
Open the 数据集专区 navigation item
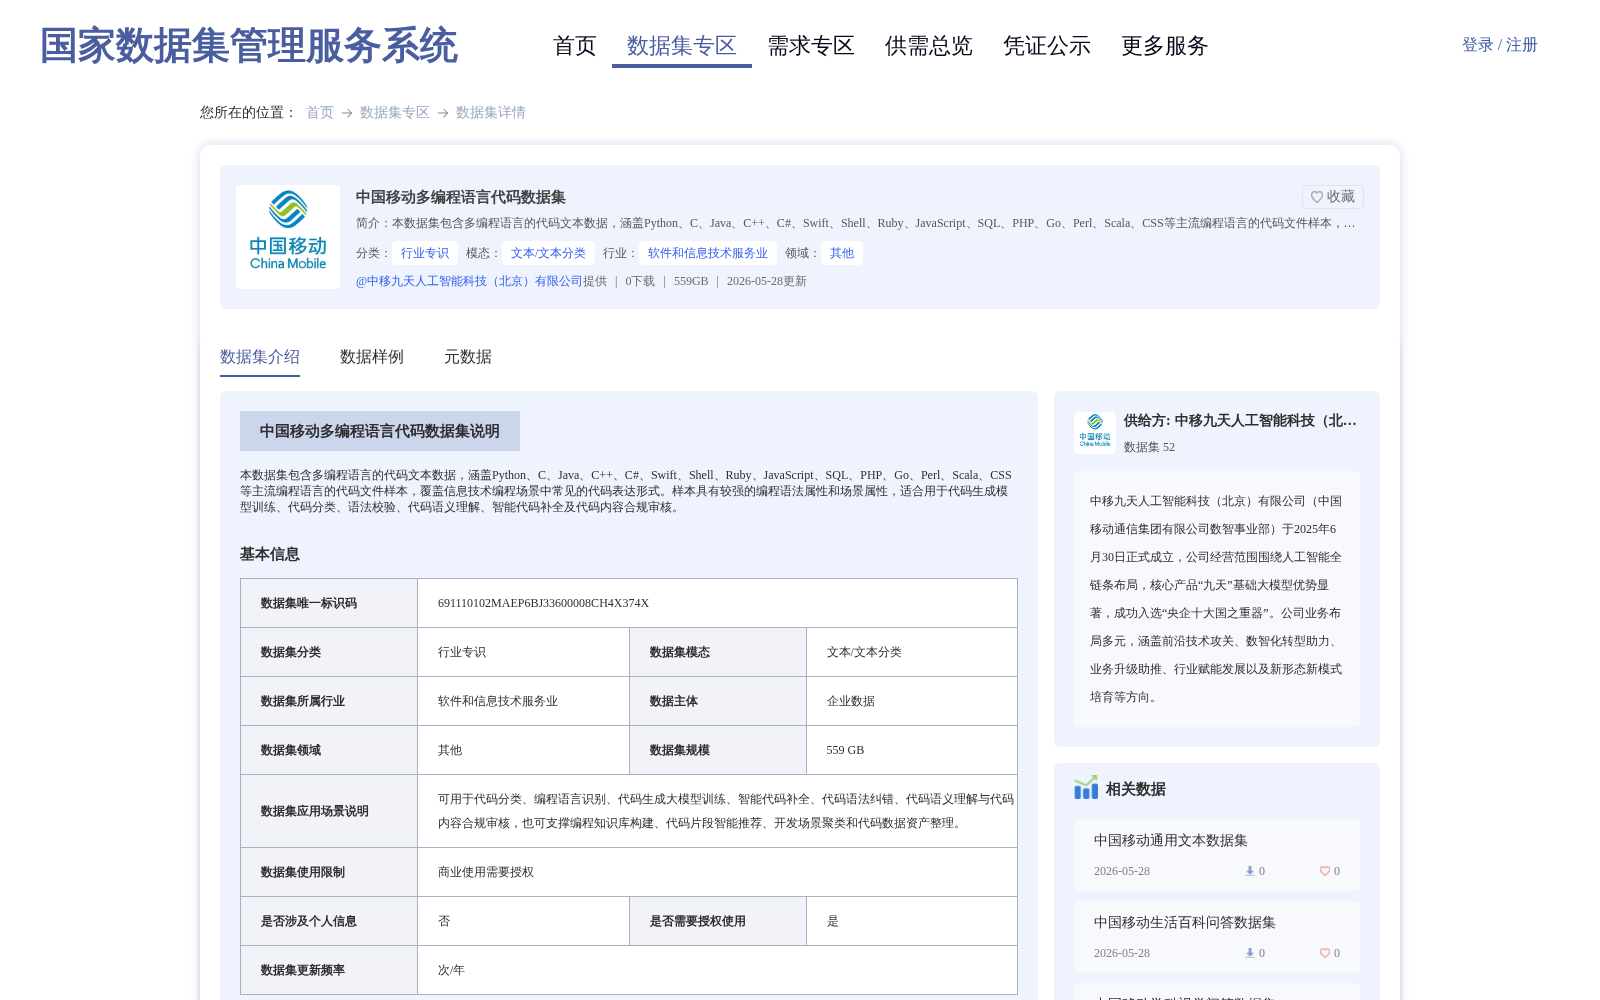tap(682, 46)
